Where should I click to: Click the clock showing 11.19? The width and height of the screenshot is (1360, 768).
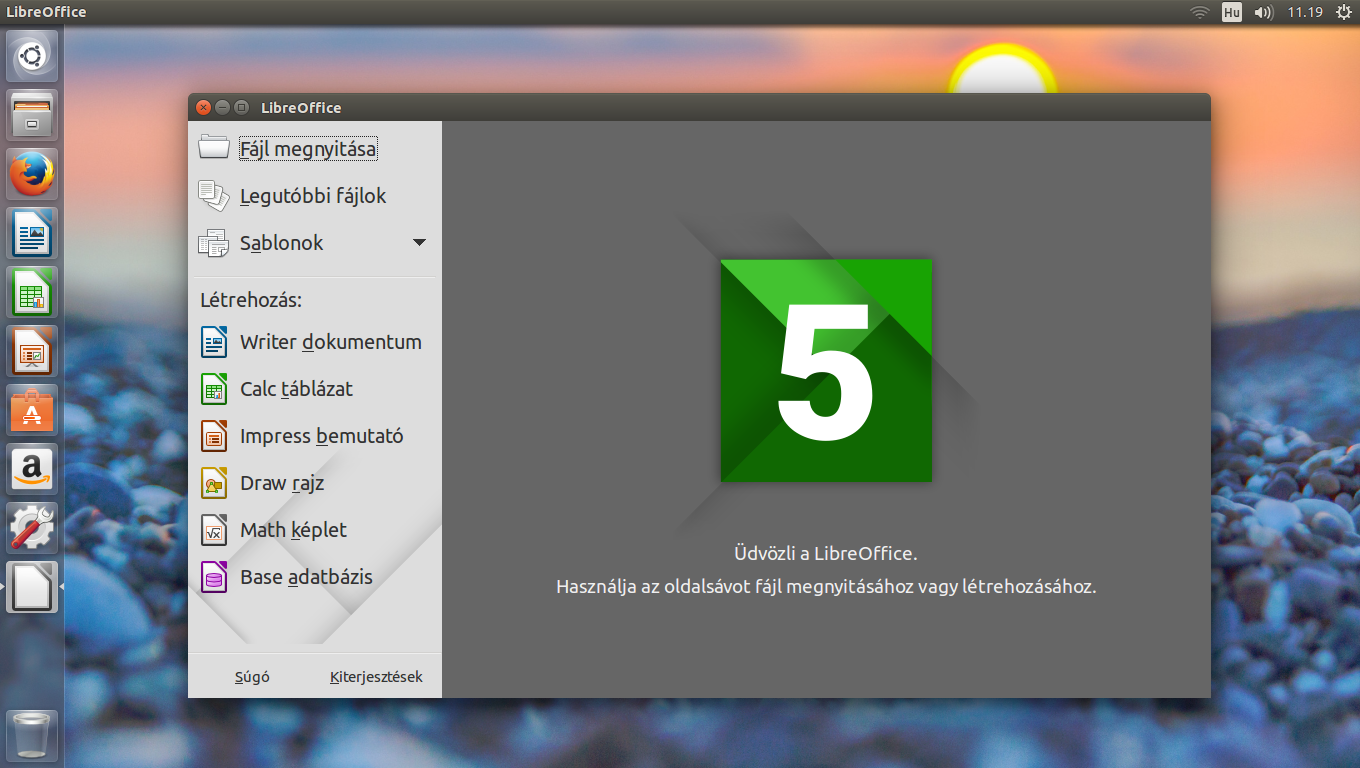(x=1304, y=12)
